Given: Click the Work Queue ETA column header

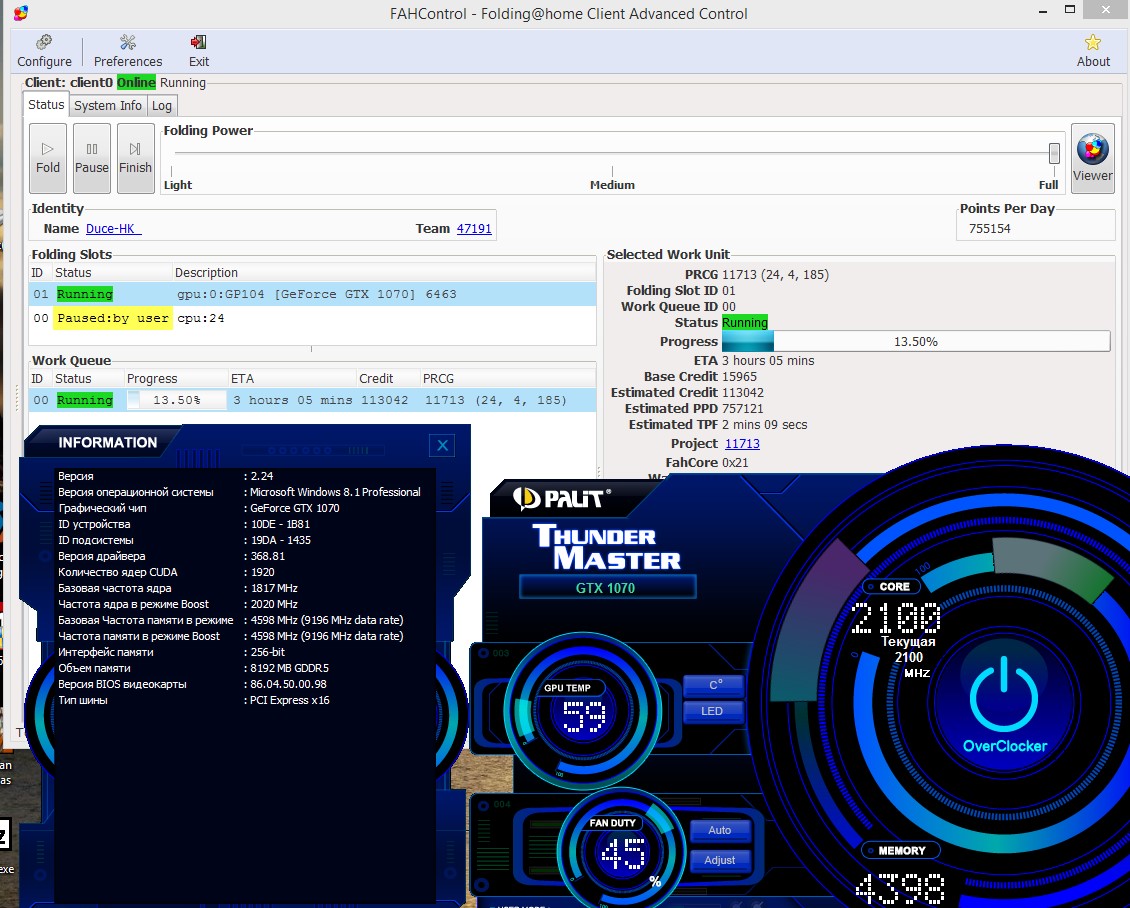Looking at the screenshot, I should tap(292, 378).
